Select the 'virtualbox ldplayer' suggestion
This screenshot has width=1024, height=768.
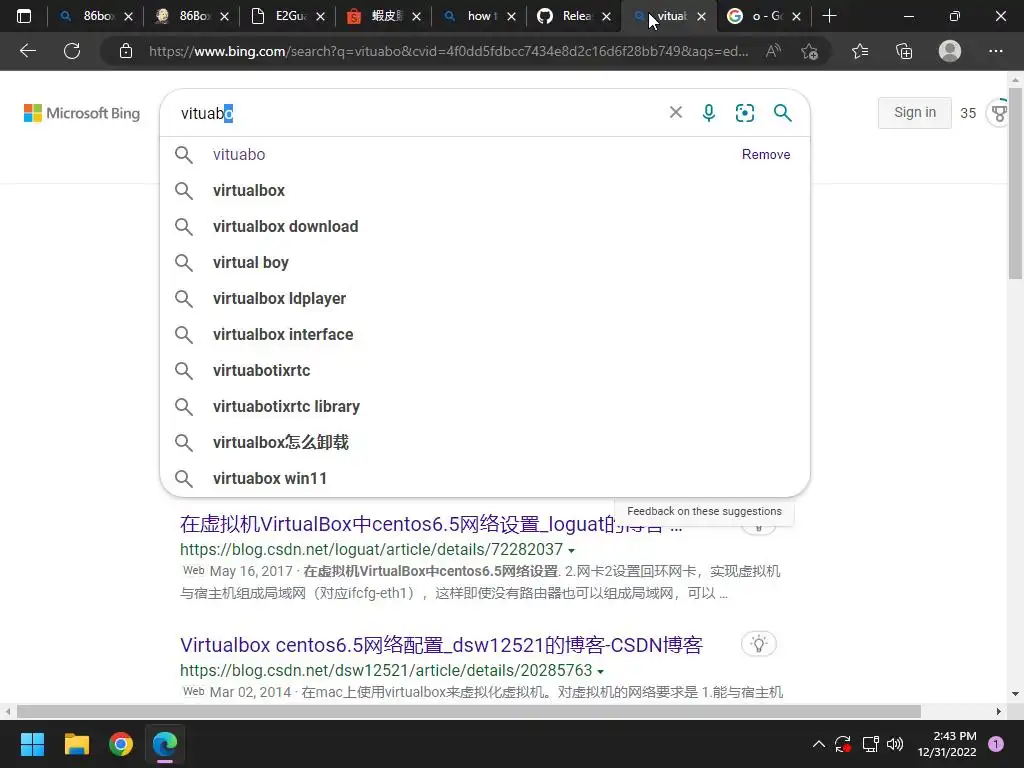(485, 298)
